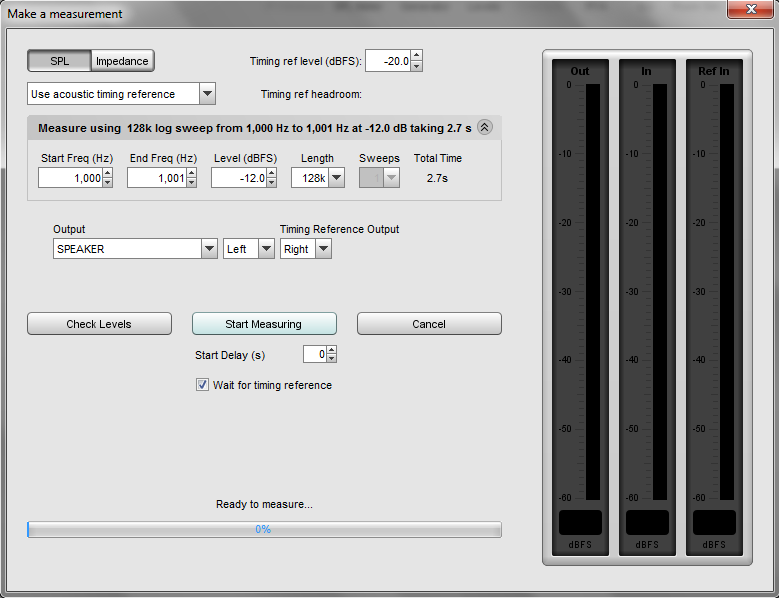Click the In level meter bar

(660, 292)
